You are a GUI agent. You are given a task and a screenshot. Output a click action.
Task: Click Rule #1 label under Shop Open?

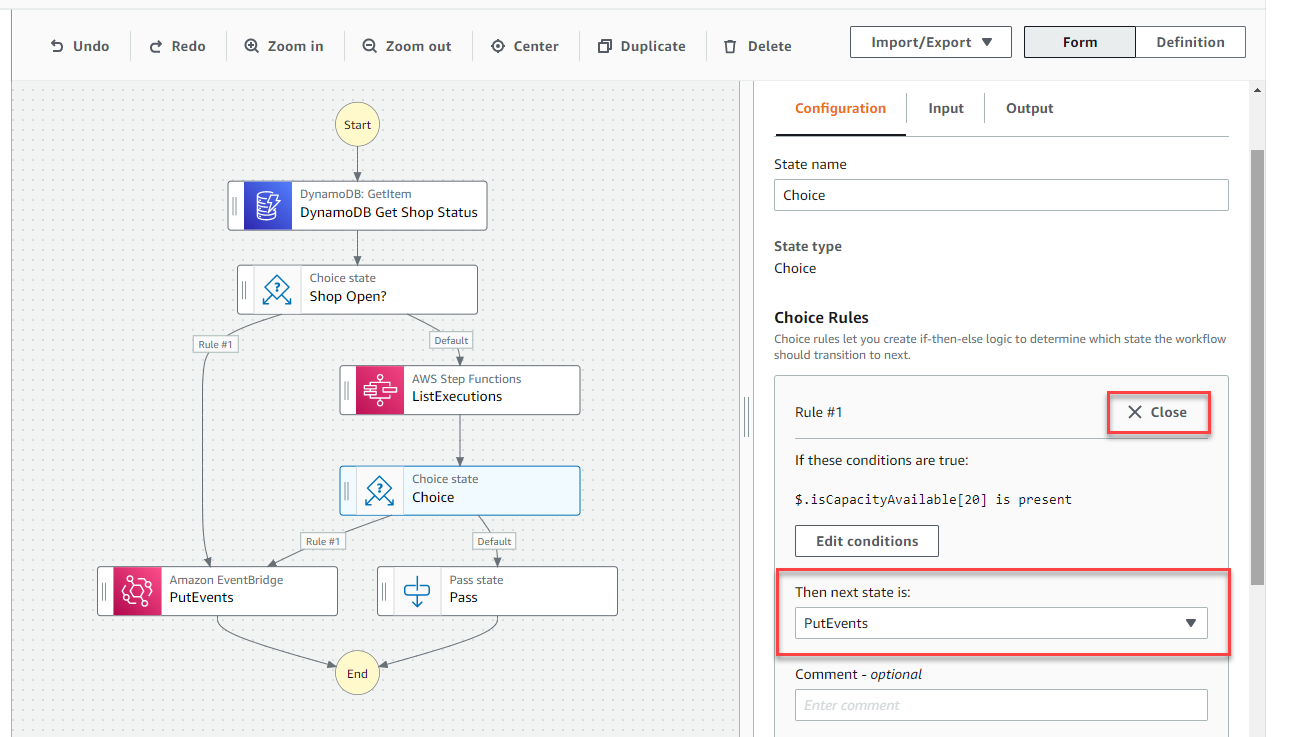[x=215, y=344]
